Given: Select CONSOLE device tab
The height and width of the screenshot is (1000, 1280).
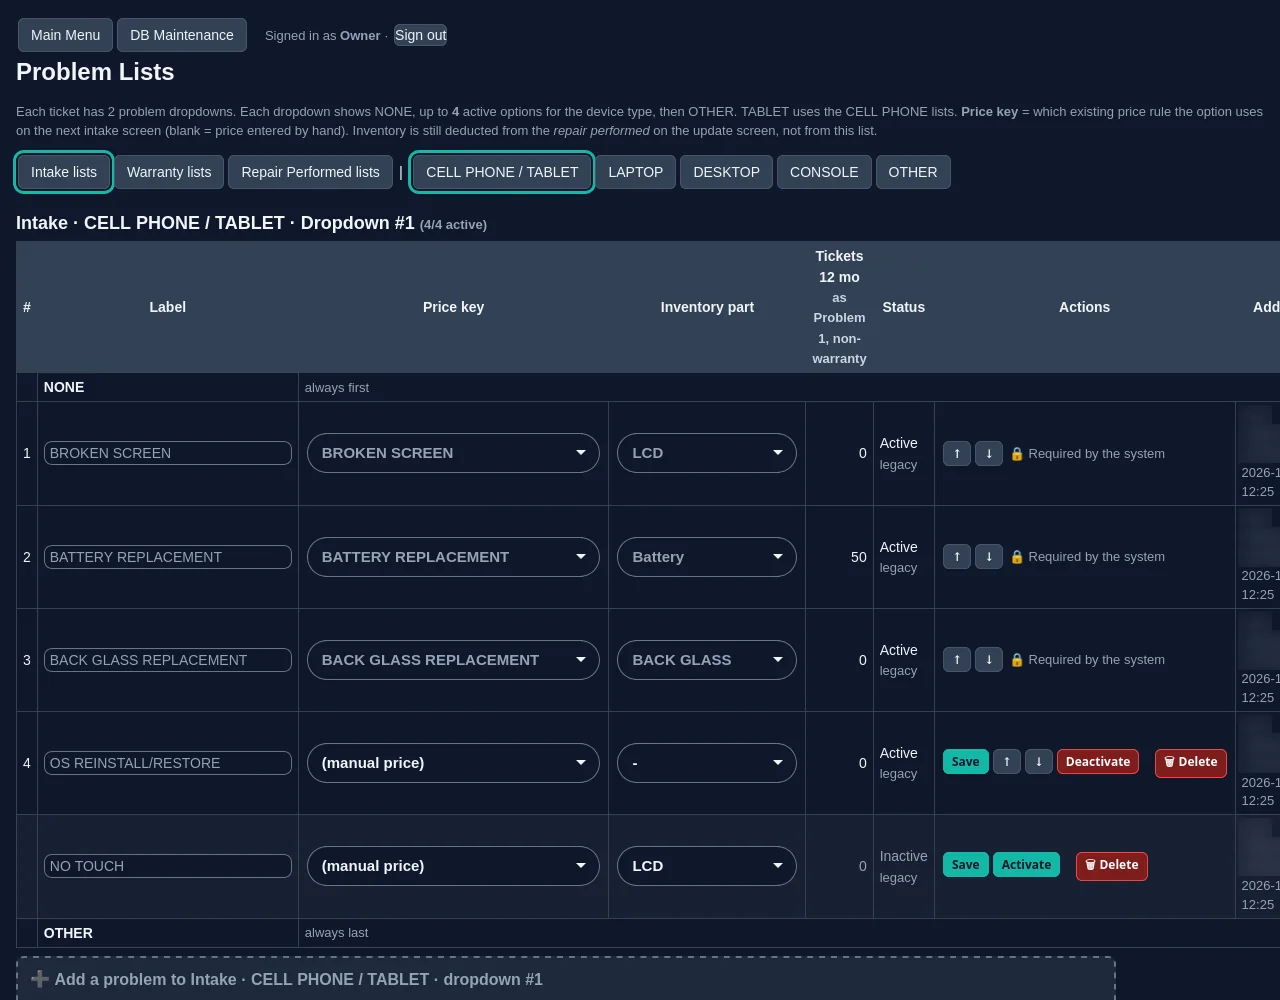Looking at the screenshot, I should [824, 172].
